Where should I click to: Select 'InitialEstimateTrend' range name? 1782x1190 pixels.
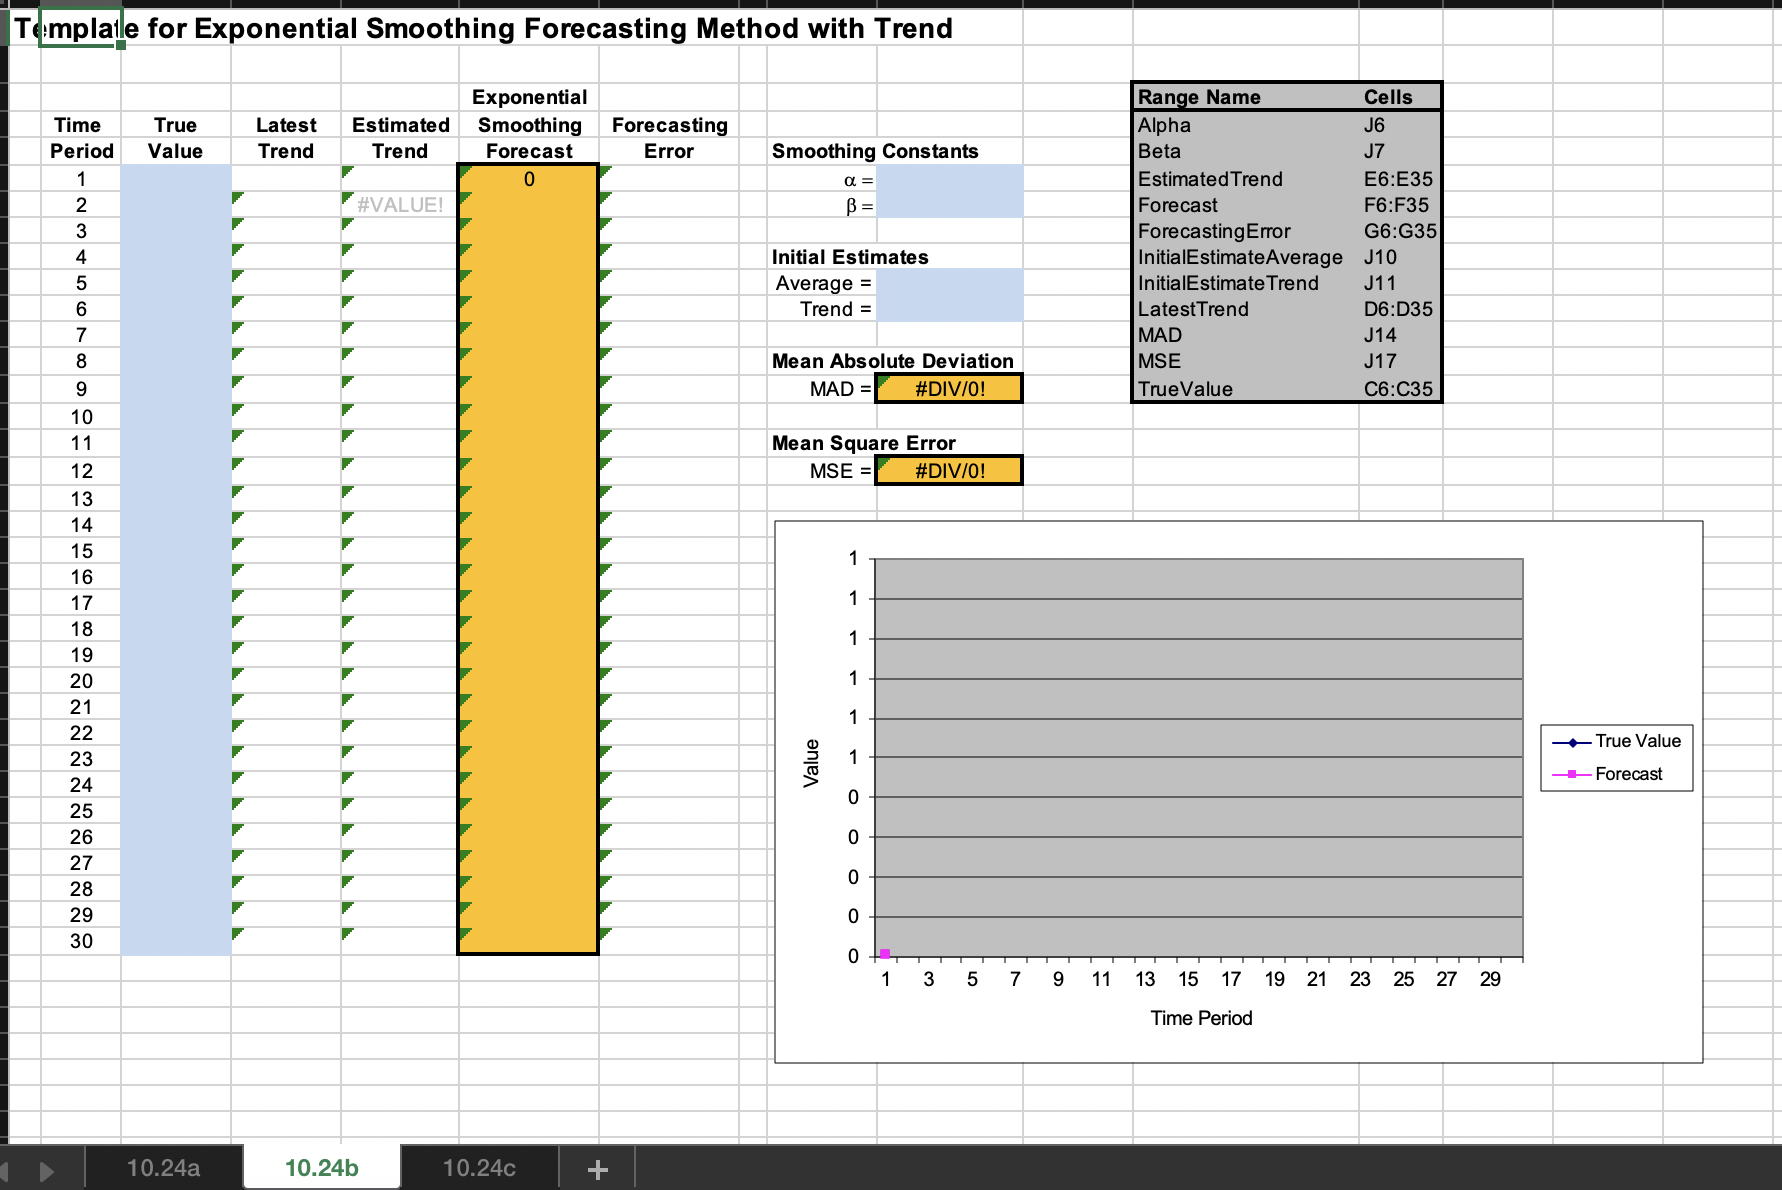[x=1228, y=283]
